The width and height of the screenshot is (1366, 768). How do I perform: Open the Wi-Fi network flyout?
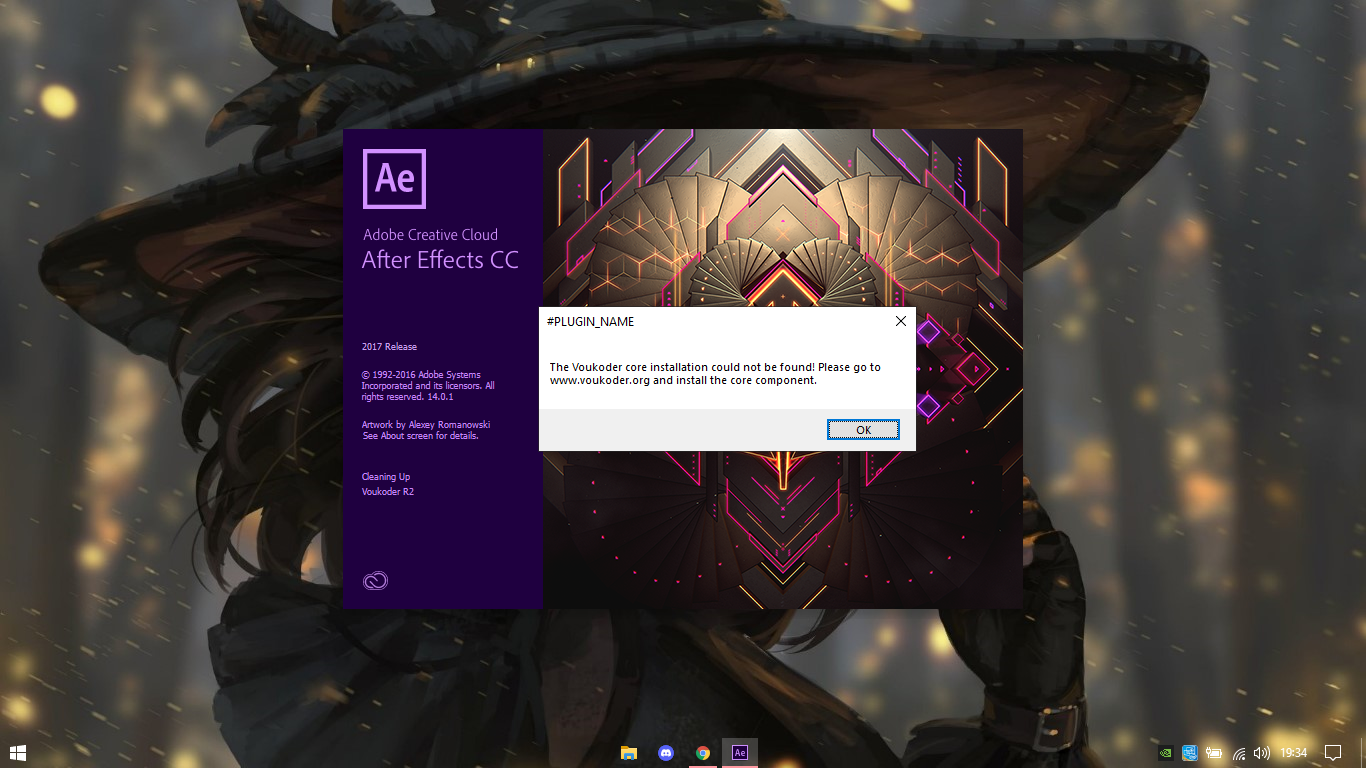tap(1239, 753)
